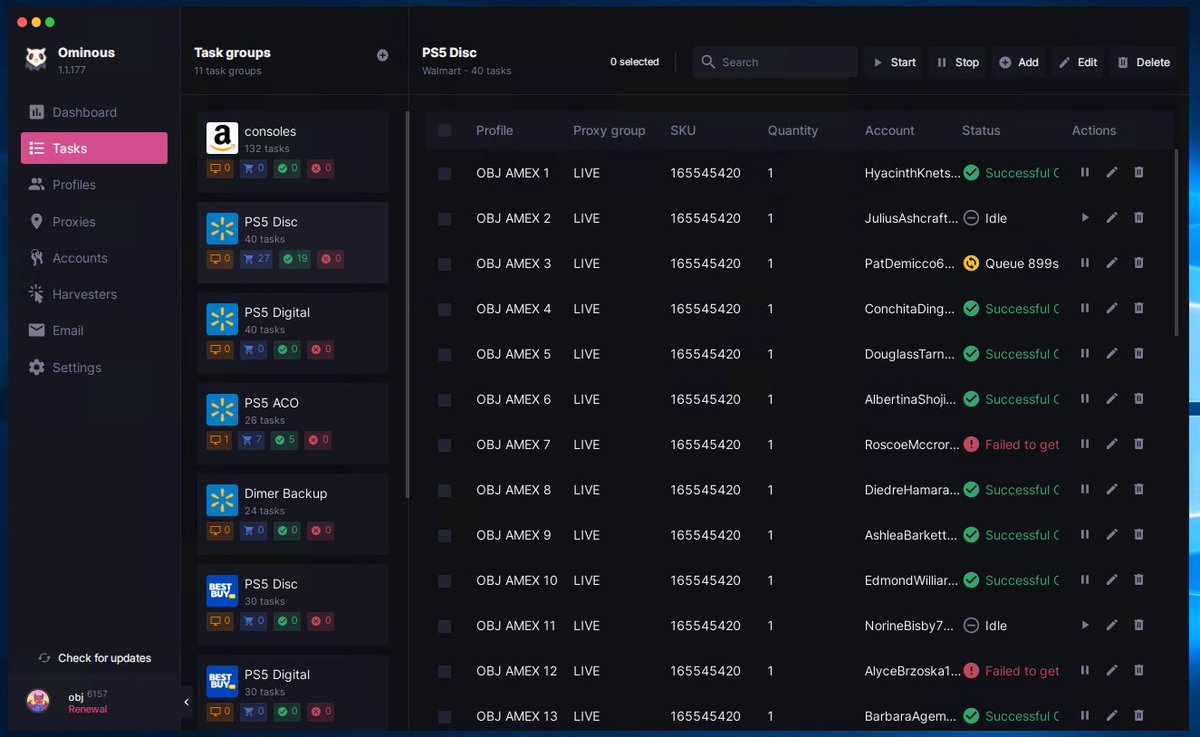
Task: Pause the OBJ AMEX 13 task
Action: tap(1085, 716)
